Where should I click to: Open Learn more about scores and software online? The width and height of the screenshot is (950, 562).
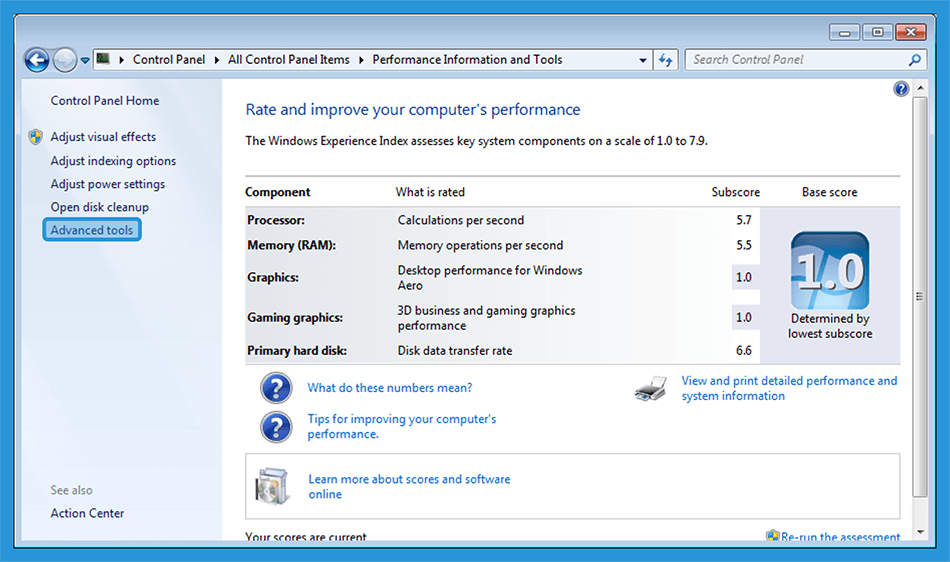click(x=409, y=486)
